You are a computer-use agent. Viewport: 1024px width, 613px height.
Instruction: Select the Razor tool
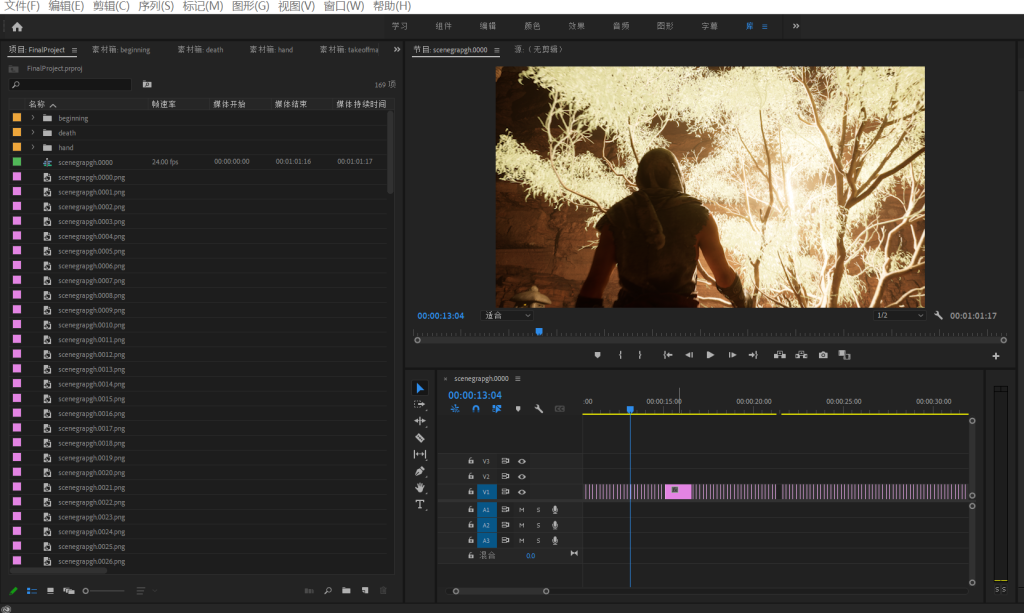(x=420, y=438)
